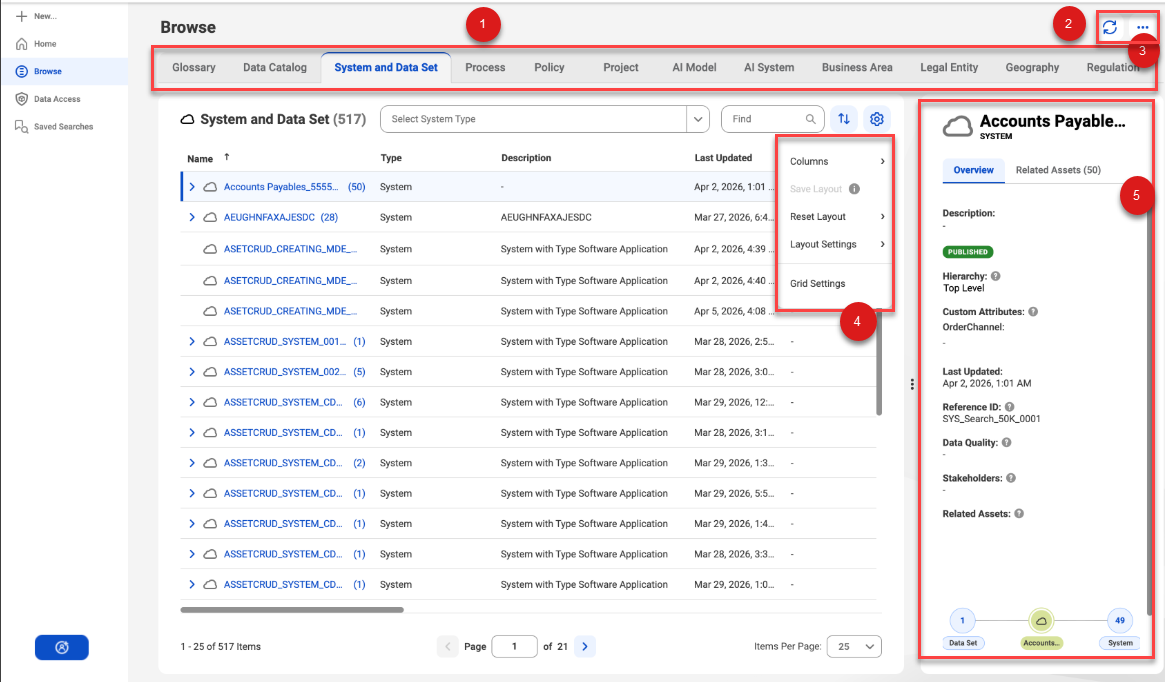Expand the Accounts Payables_5555 row
Viewport: 1165px width, 682px height.
point(192,186)
